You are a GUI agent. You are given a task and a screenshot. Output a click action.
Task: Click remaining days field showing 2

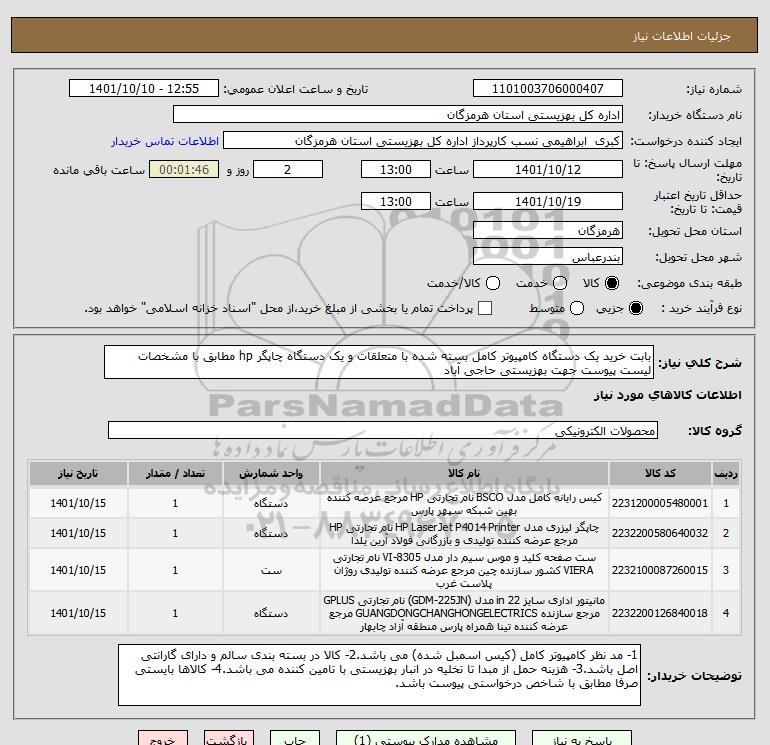[x=288, y=170]
